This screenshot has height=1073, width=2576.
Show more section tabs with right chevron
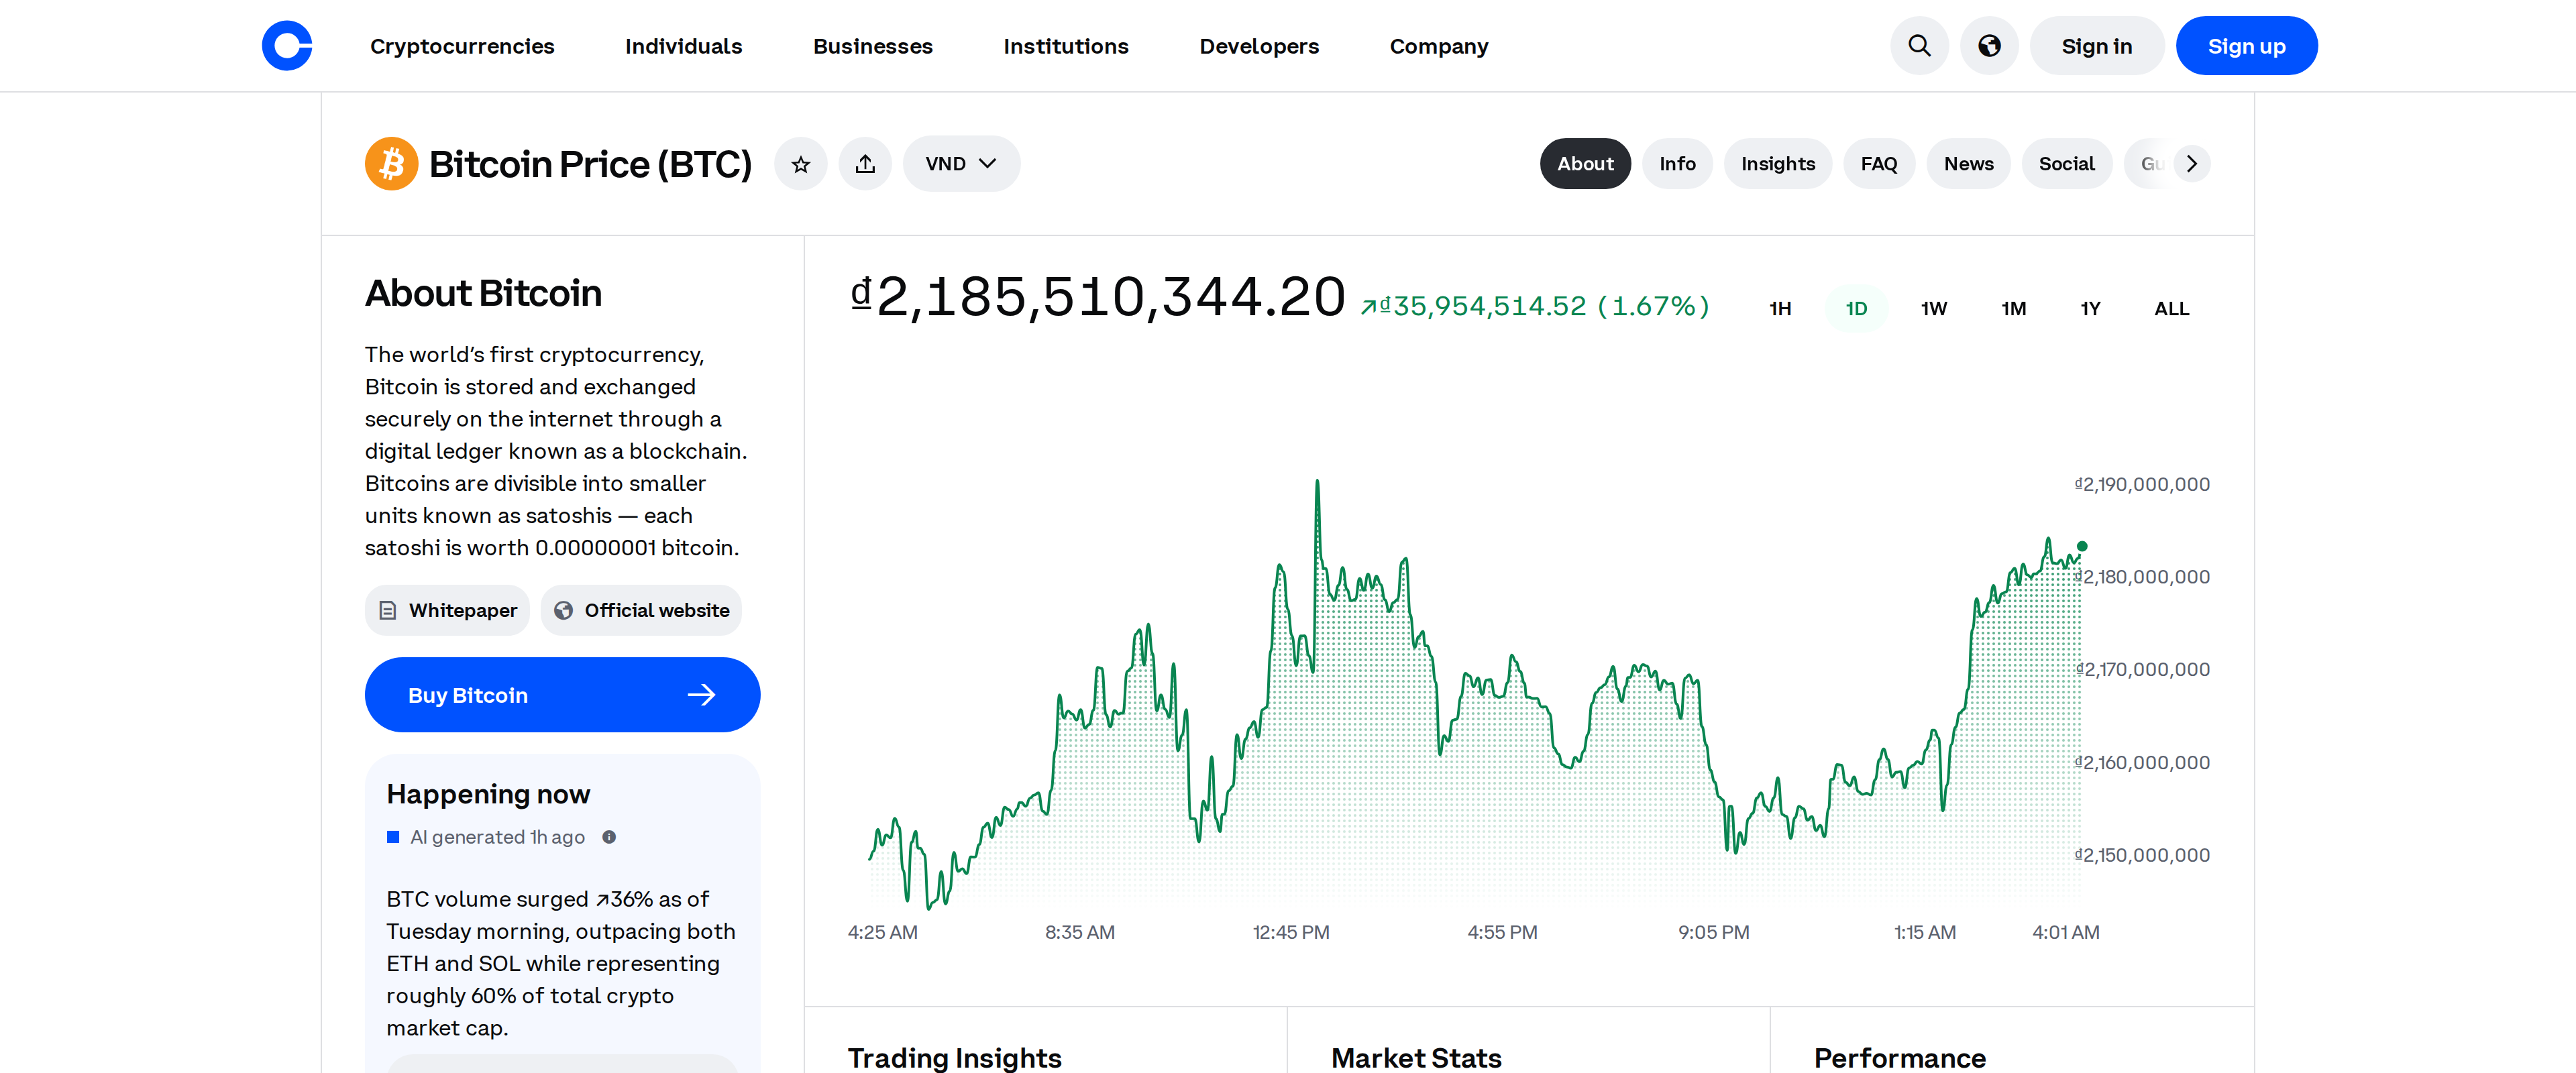(2192, 164)
